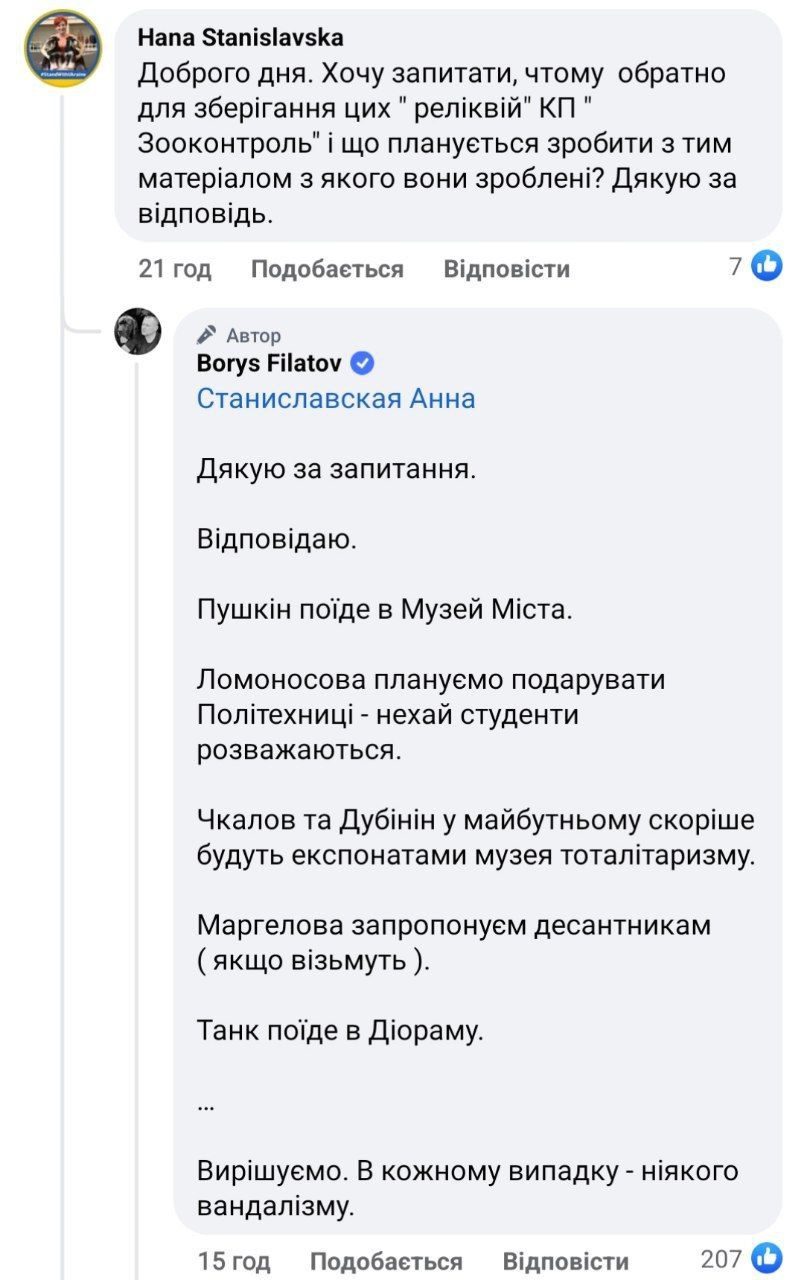Open Borys Filatov's avatar picture
804x1280 pixels.
coord(138,331)
